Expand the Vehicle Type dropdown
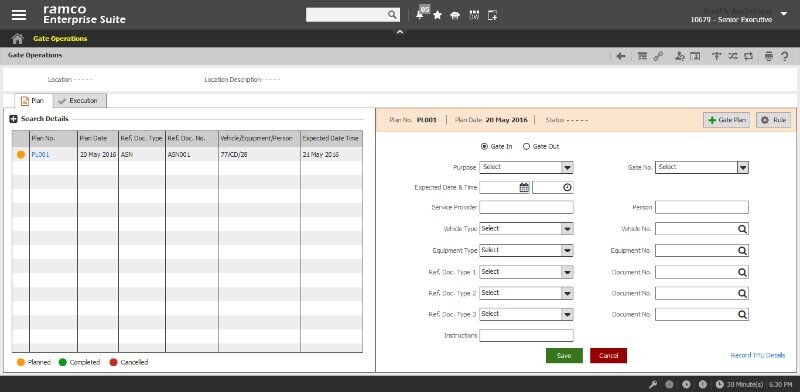Viewport: 800px width, 392px height. [526, 229]
